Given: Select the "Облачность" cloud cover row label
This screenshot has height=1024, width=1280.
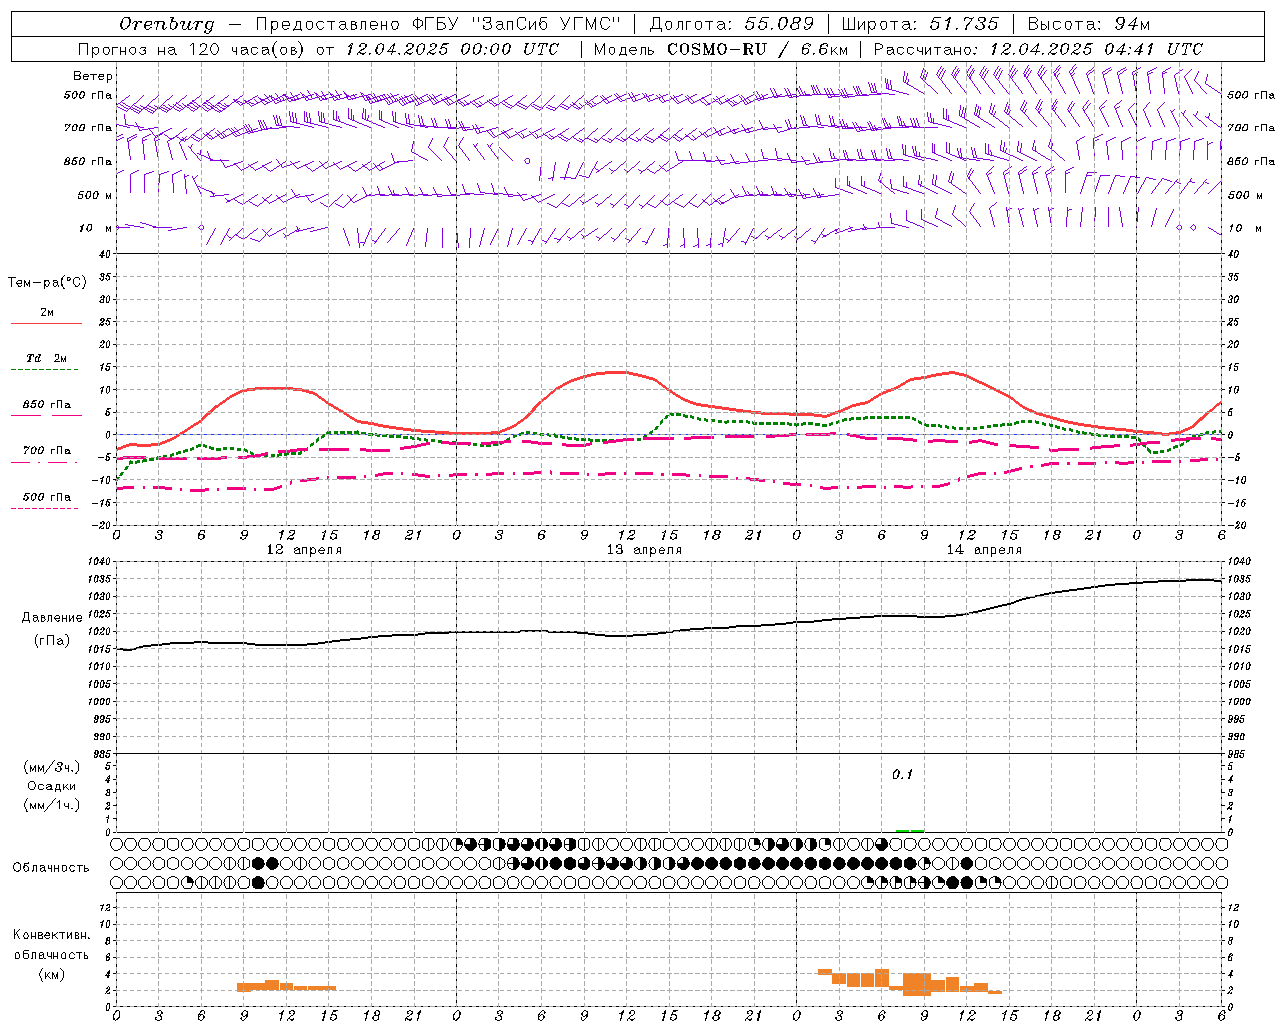Looking at the screenshot, I should [x=51, y=868].
